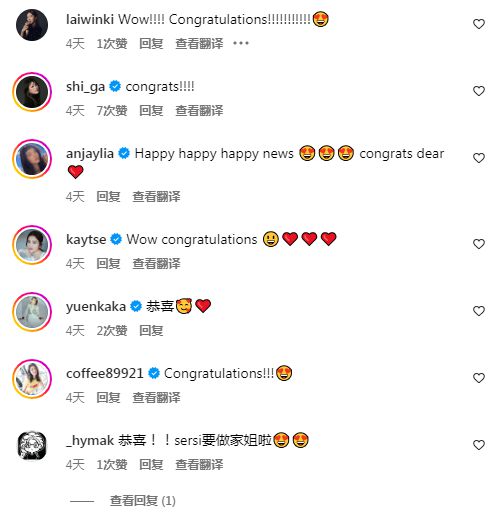The width and height of the screenshot is (497, 521).
Task: Open kaytse's story avatar
Action: [x=32, y=245]
